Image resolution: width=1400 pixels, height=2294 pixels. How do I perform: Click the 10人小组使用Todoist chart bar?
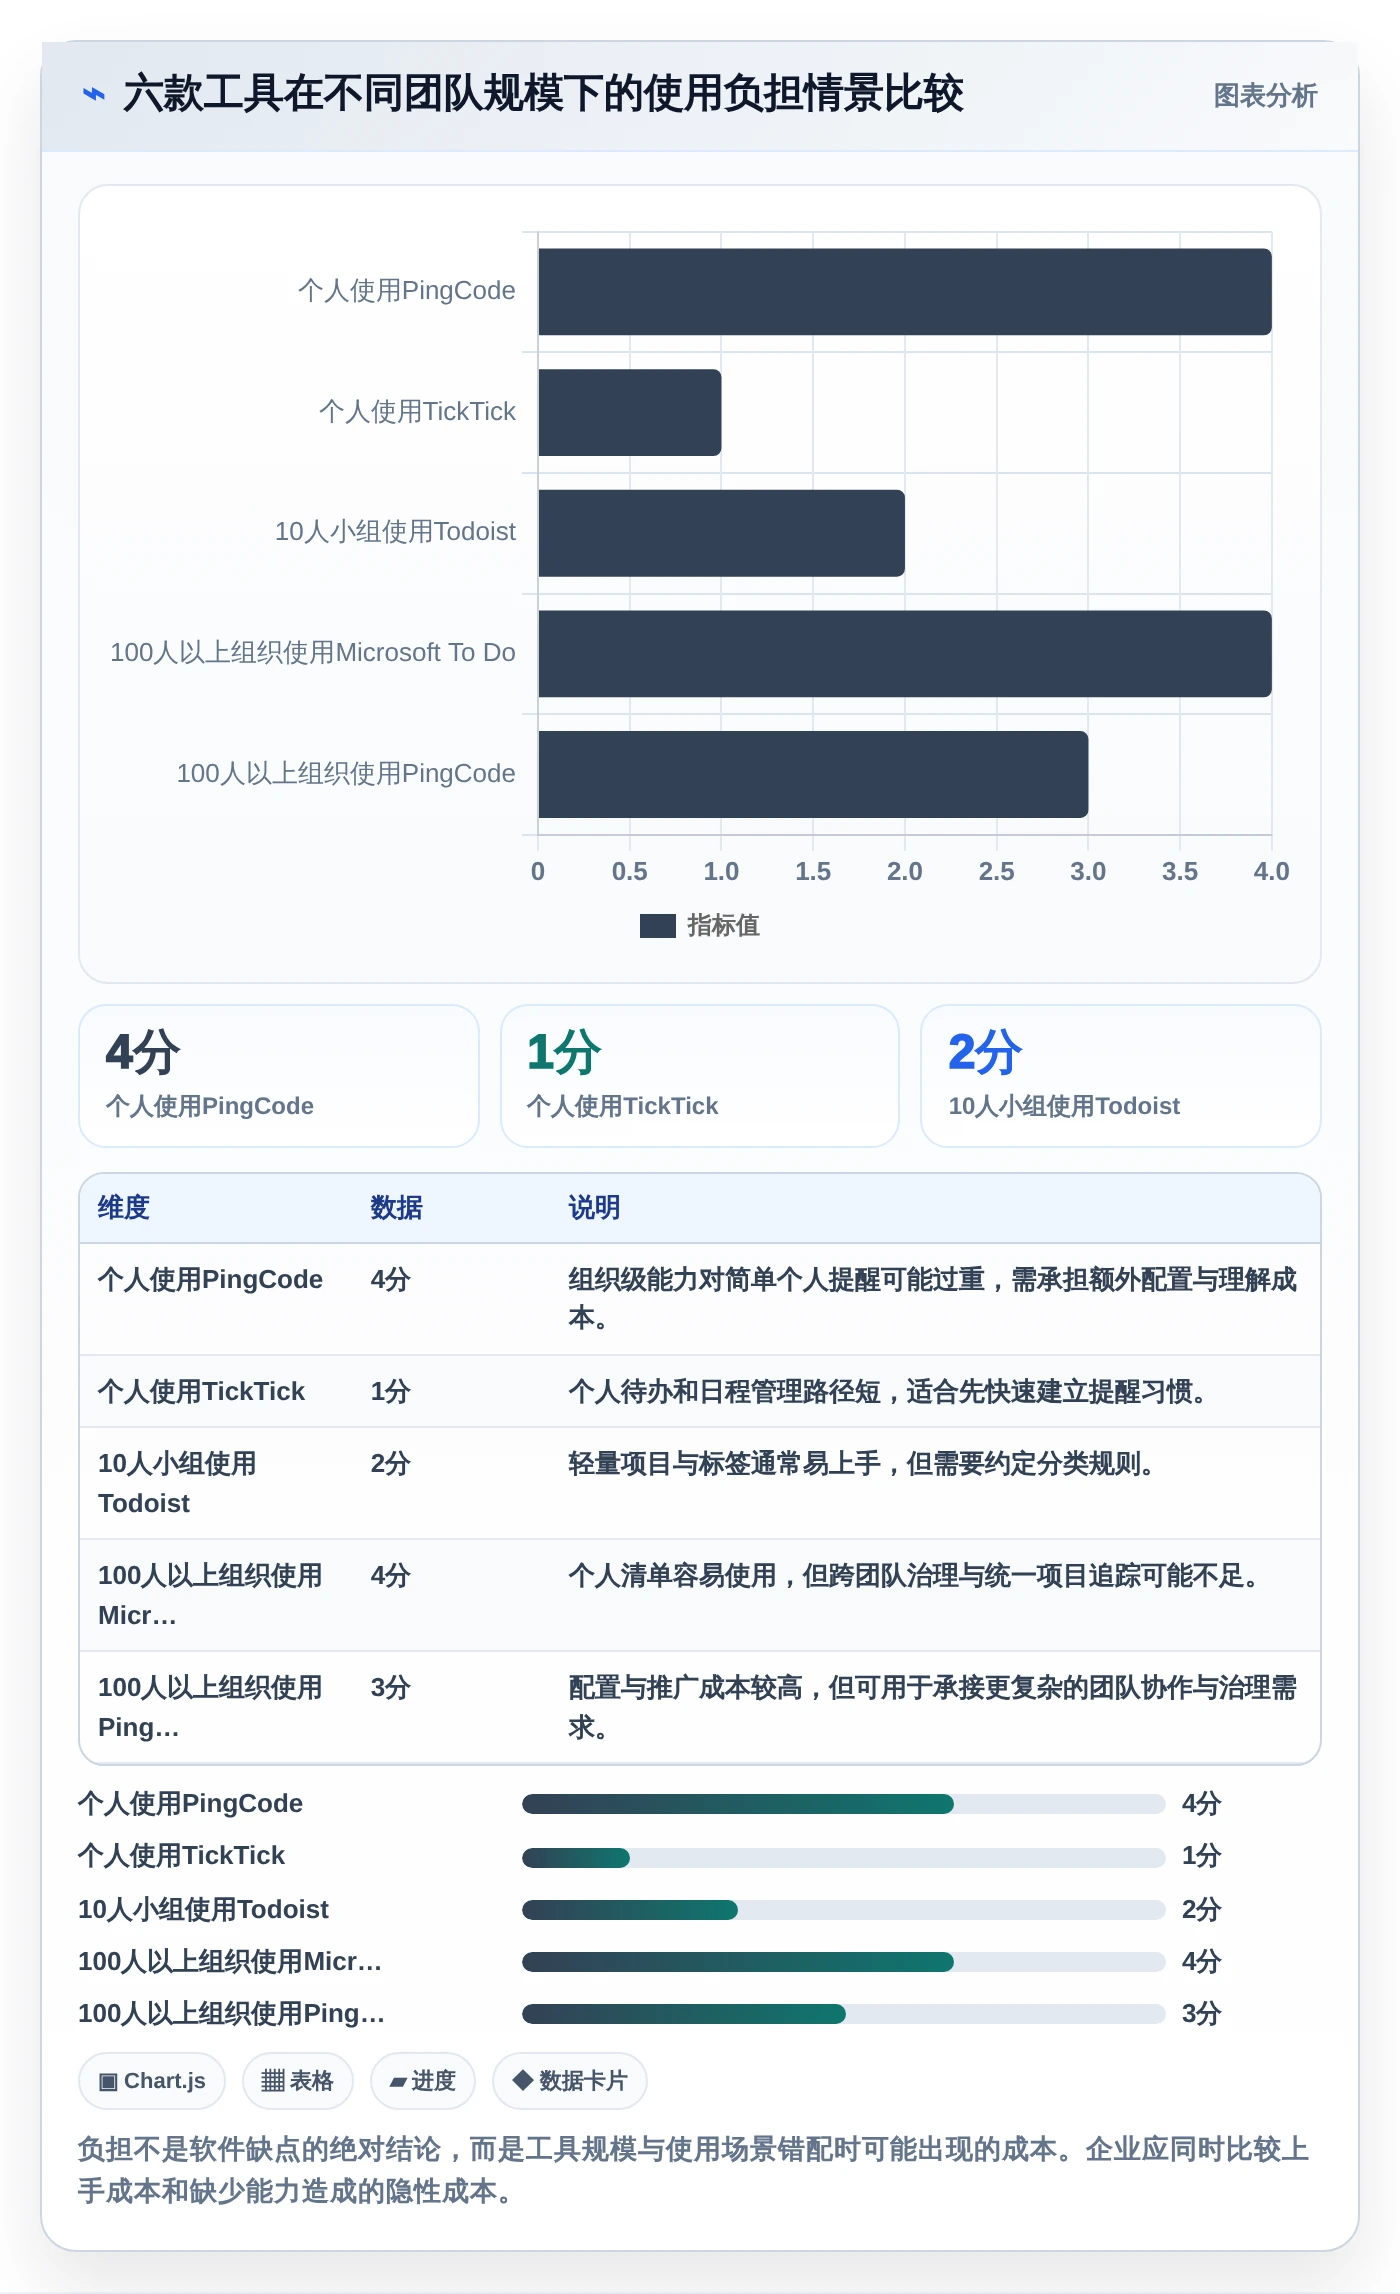click(721, 533)
